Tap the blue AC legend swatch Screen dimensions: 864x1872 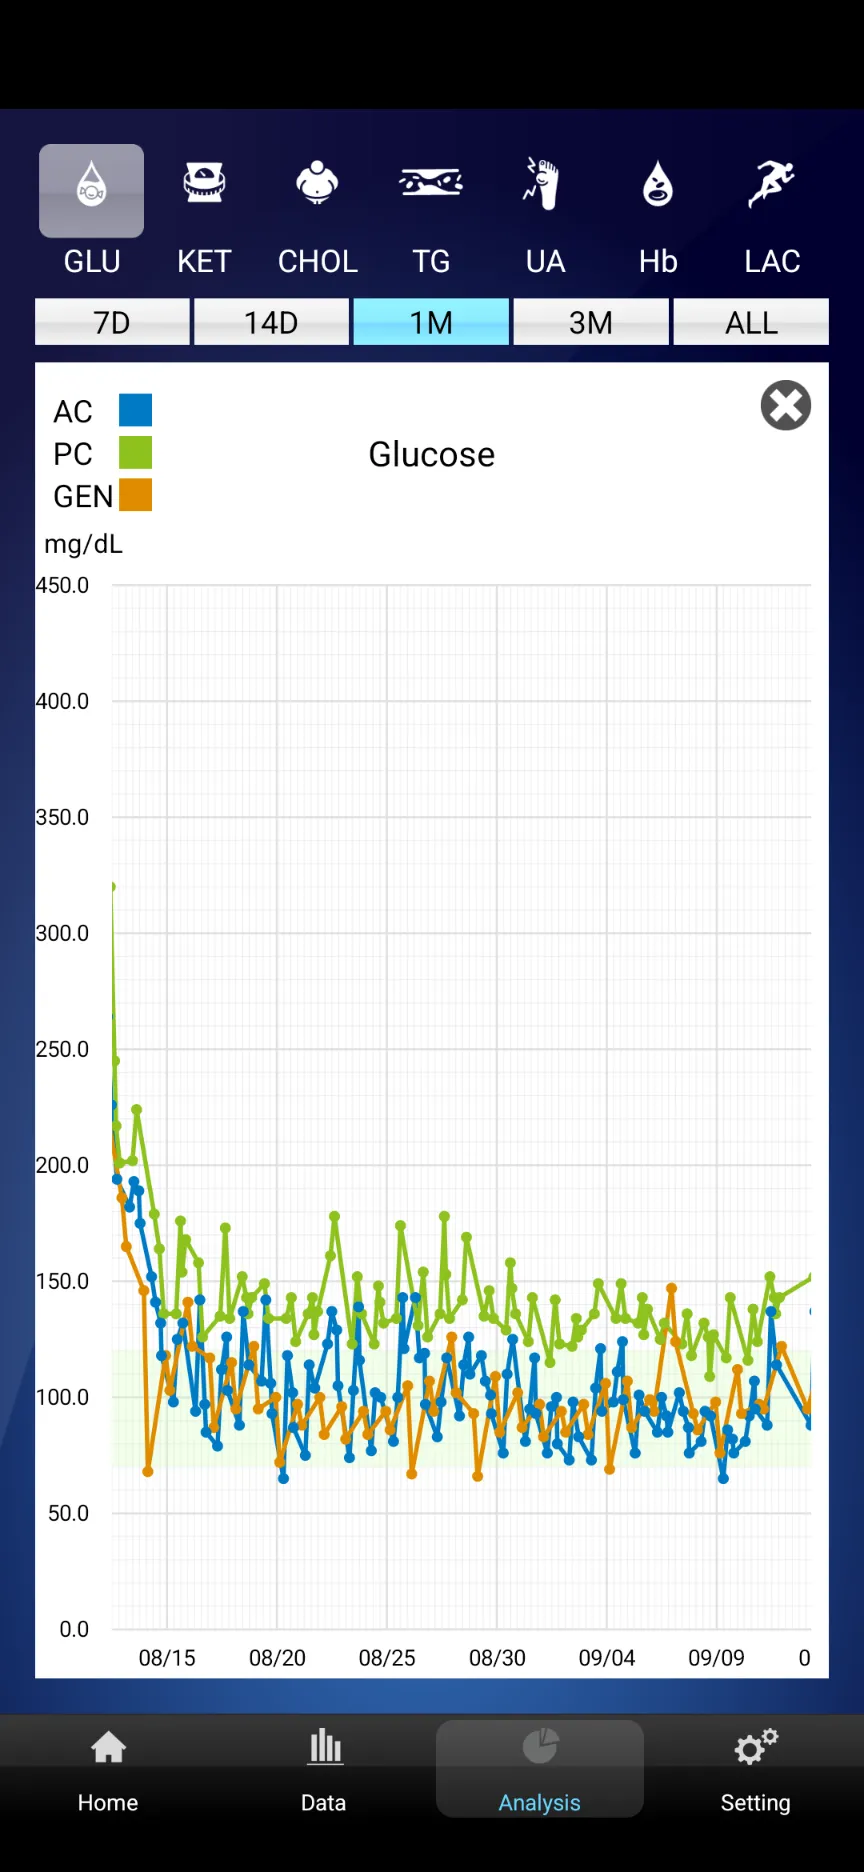click(135, 410)
